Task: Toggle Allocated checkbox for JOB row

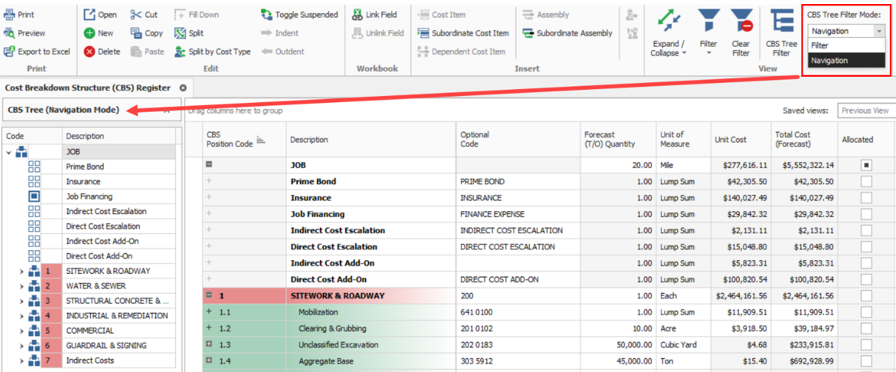Action: [866, 165]
